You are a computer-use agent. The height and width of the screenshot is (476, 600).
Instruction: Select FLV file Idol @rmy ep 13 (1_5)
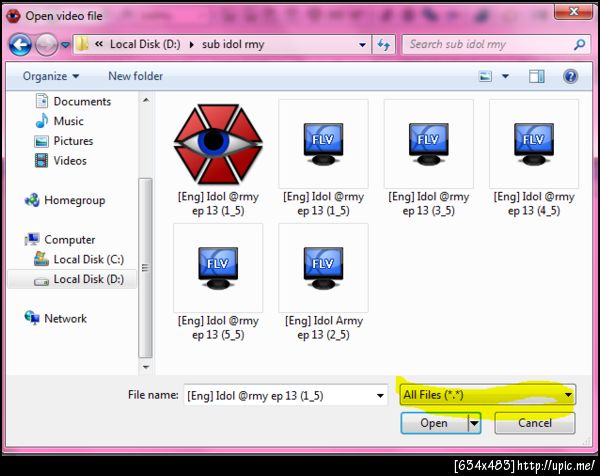coord(323,159)
